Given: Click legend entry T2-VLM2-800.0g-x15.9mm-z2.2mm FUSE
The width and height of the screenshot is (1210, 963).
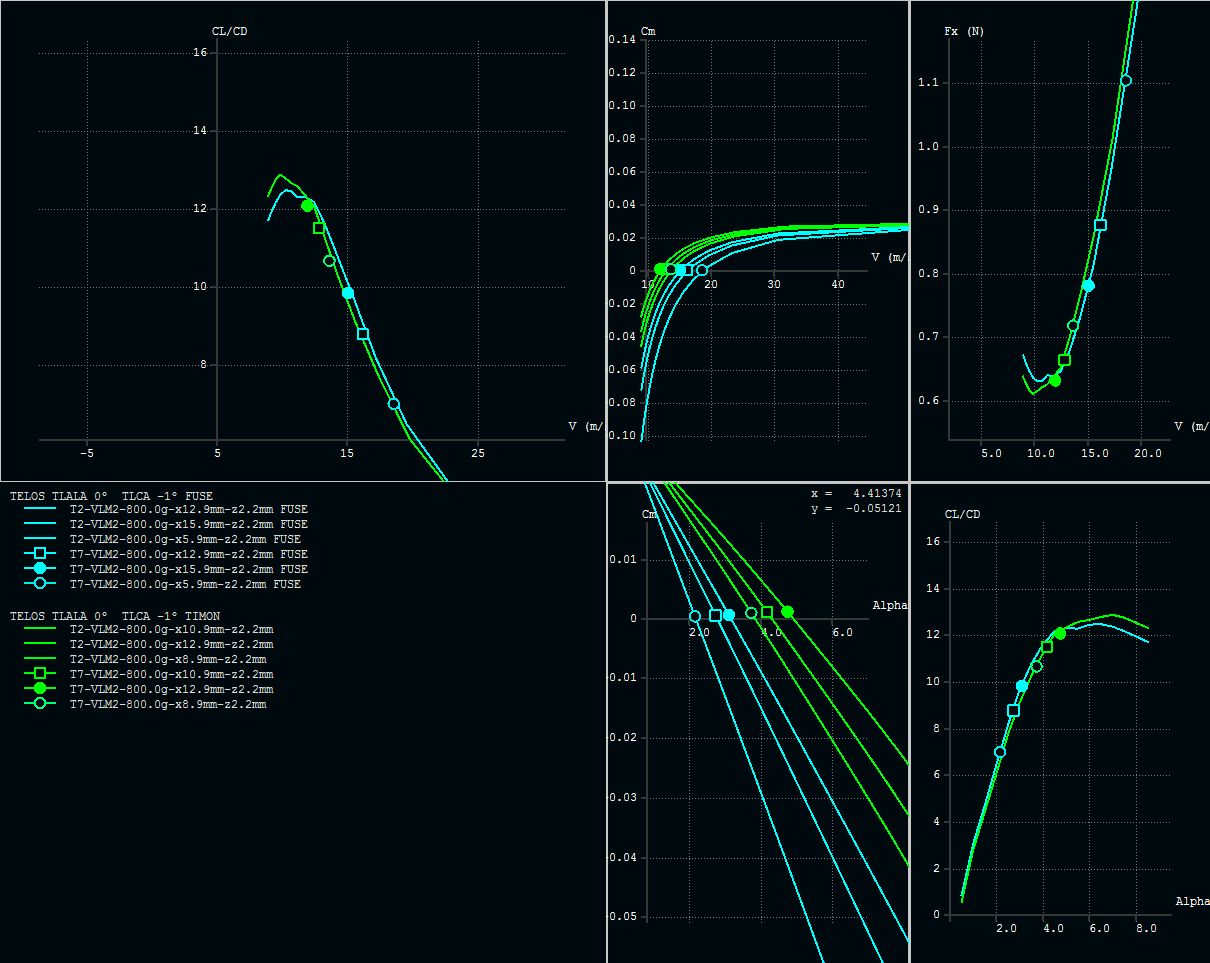Looking at the screenshot, I should (188, 524).
